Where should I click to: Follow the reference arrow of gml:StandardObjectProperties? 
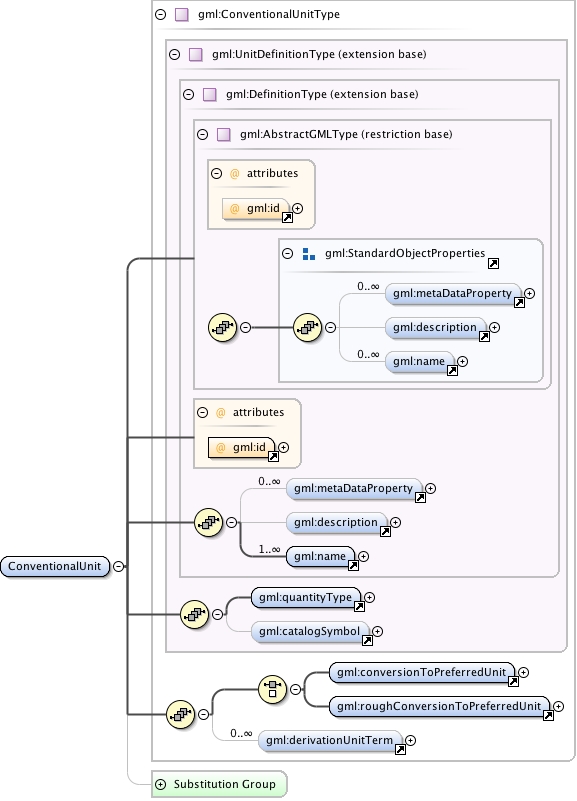(x=493, y=264)
